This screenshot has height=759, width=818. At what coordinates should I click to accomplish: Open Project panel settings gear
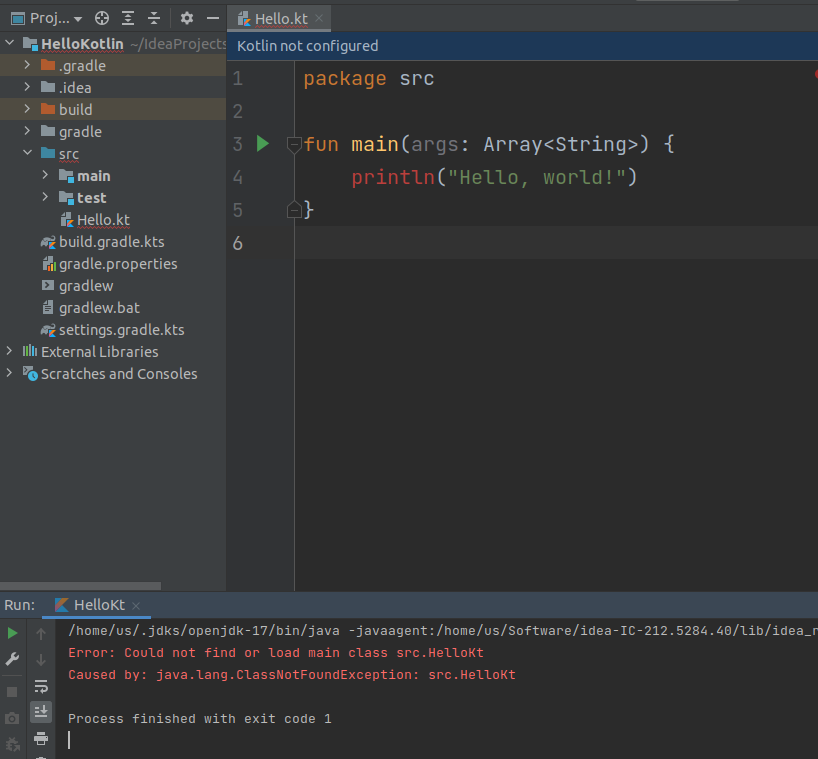pyautogui.click(x=187, y=19)
